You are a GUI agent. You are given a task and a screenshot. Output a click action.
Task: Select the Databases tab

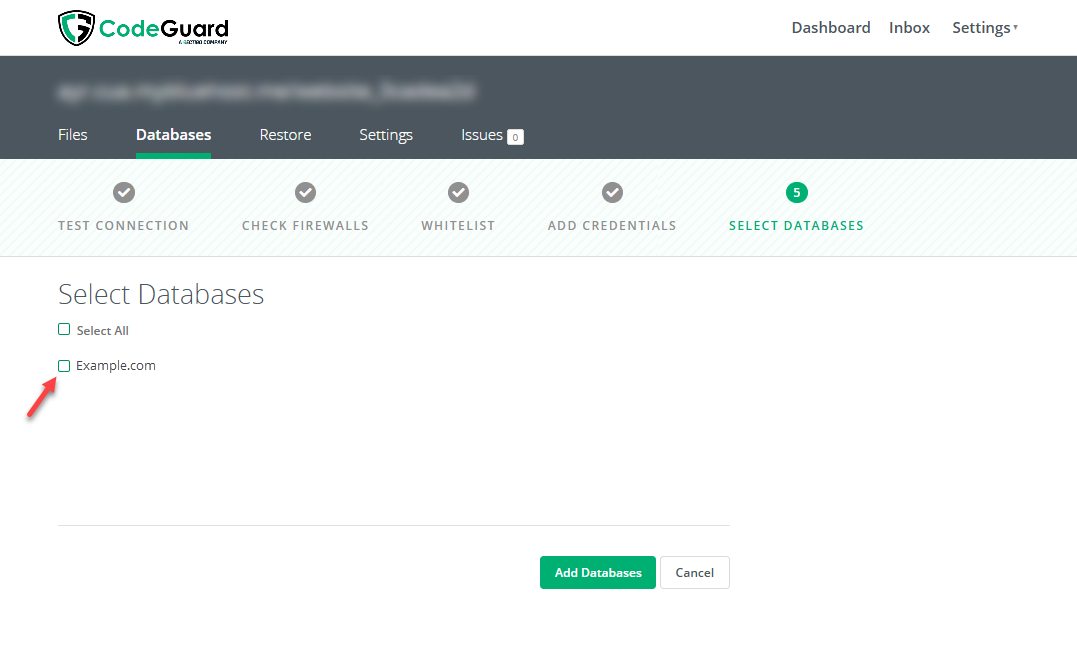pyautogui.click(x=173, y=135)
